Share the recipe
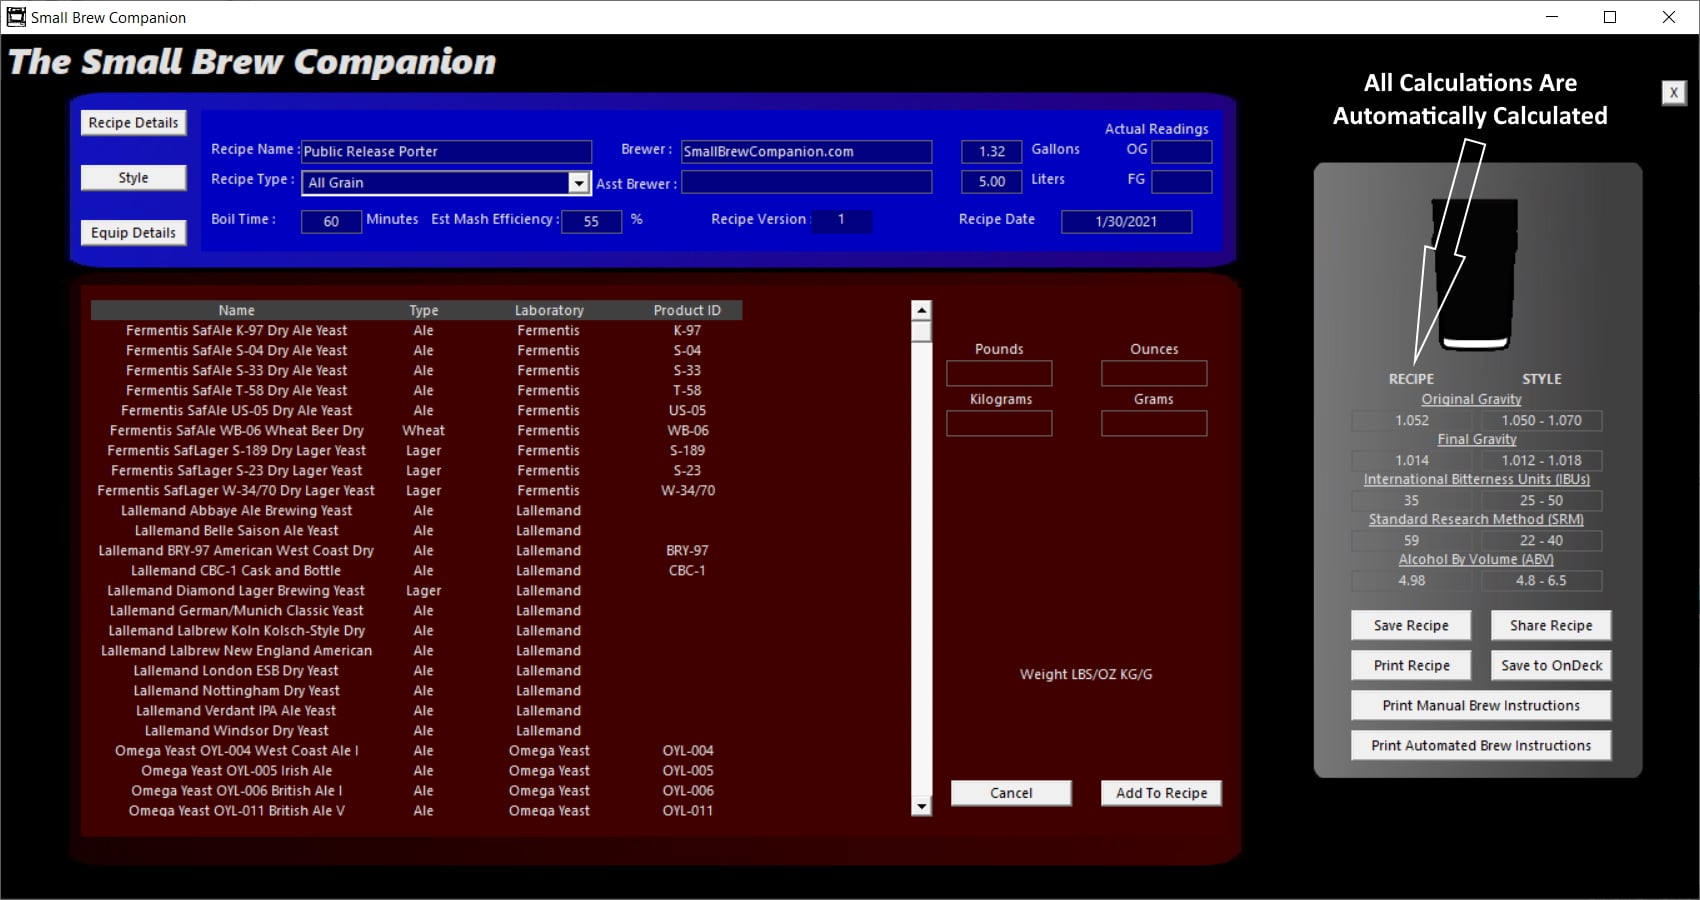Viewport: 1700px width, 900px height. (x=1550, y=626)
